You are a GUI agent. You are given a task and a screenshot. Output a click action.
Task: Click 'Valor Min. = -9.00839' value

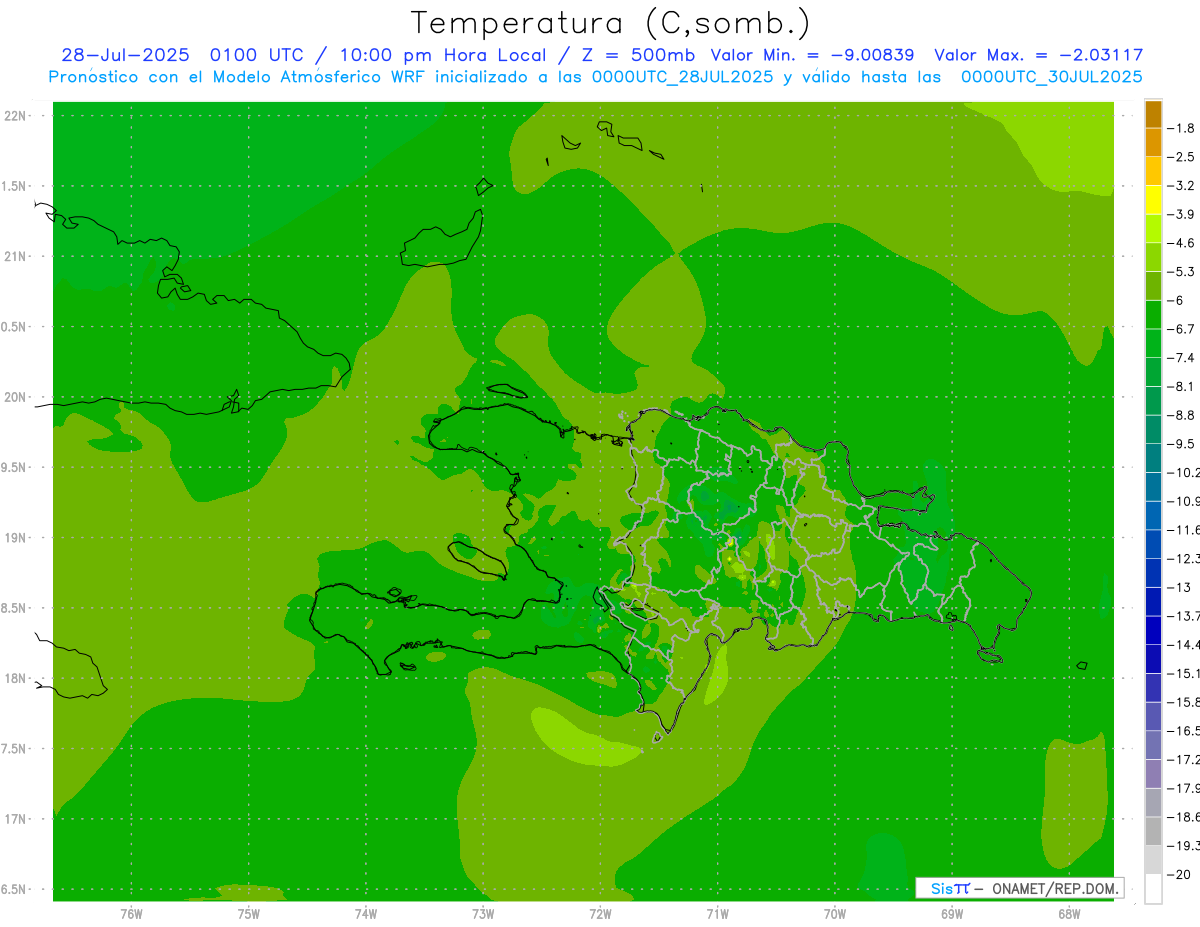pos(812,55)
